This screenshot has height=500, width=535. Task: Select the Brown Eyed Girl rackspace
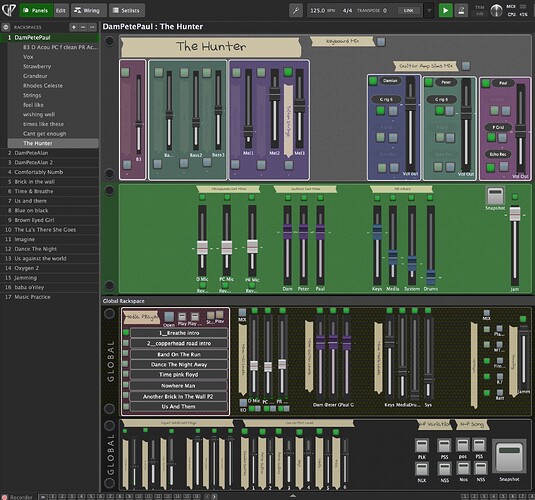(x=50, y=220)
